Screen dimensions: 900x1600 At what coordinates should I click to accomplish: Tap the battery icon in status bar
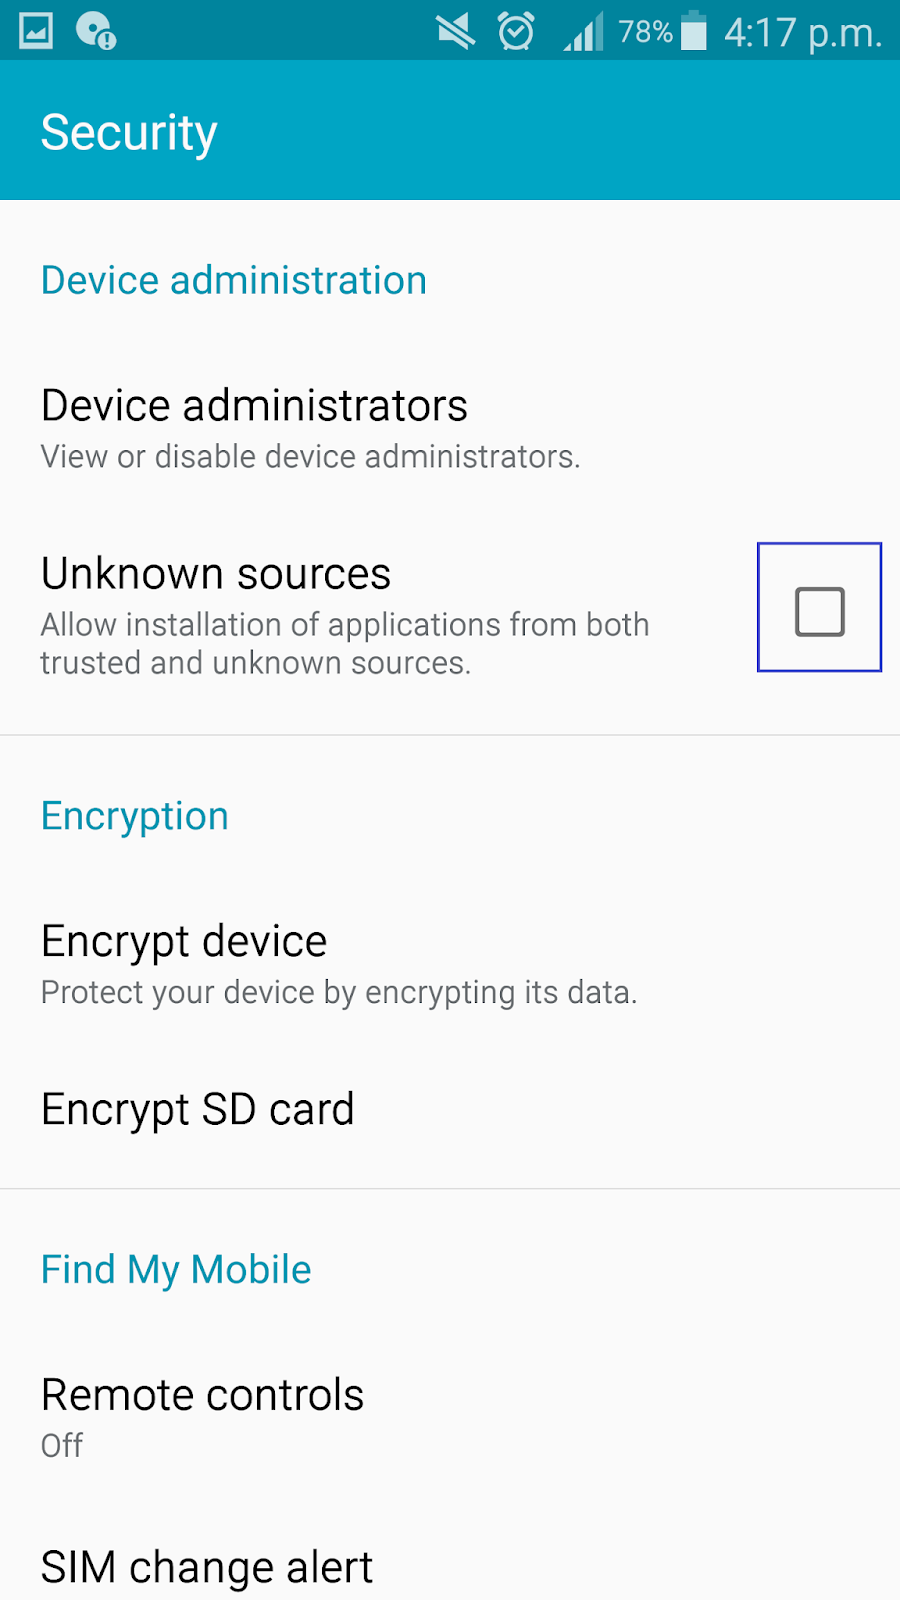694,32
